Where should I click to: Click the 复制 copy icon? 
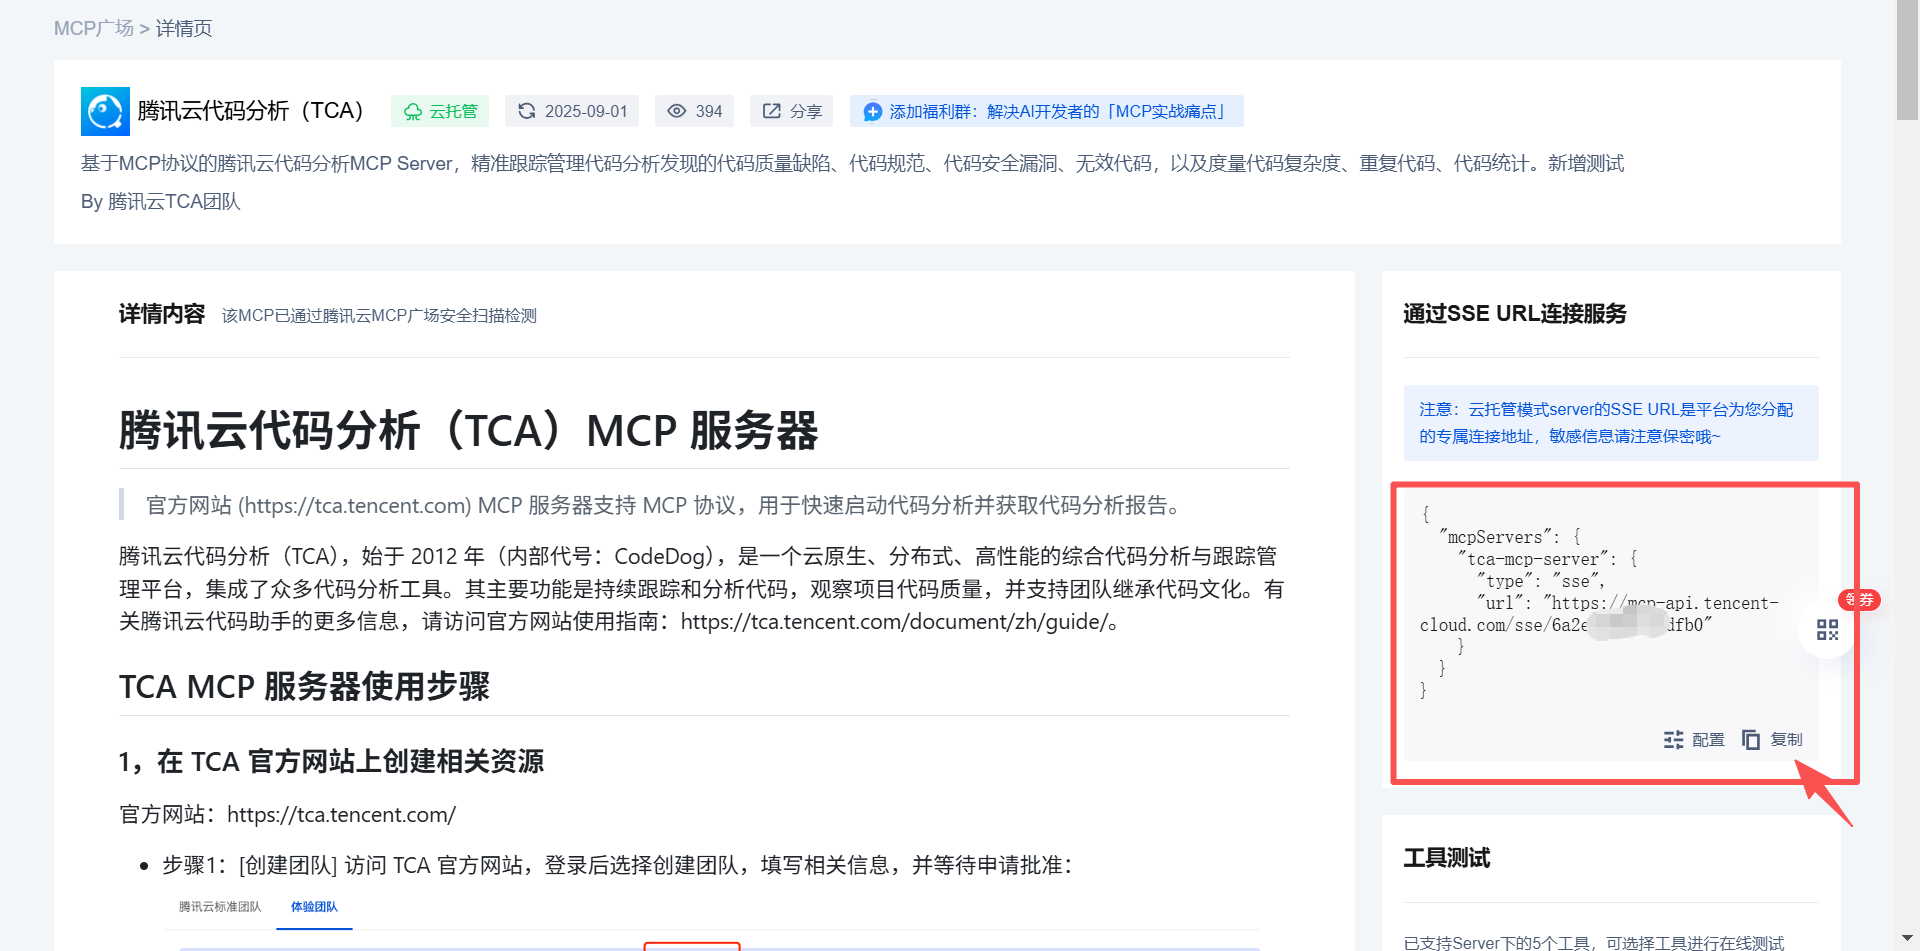click(x=1751, y=739)
